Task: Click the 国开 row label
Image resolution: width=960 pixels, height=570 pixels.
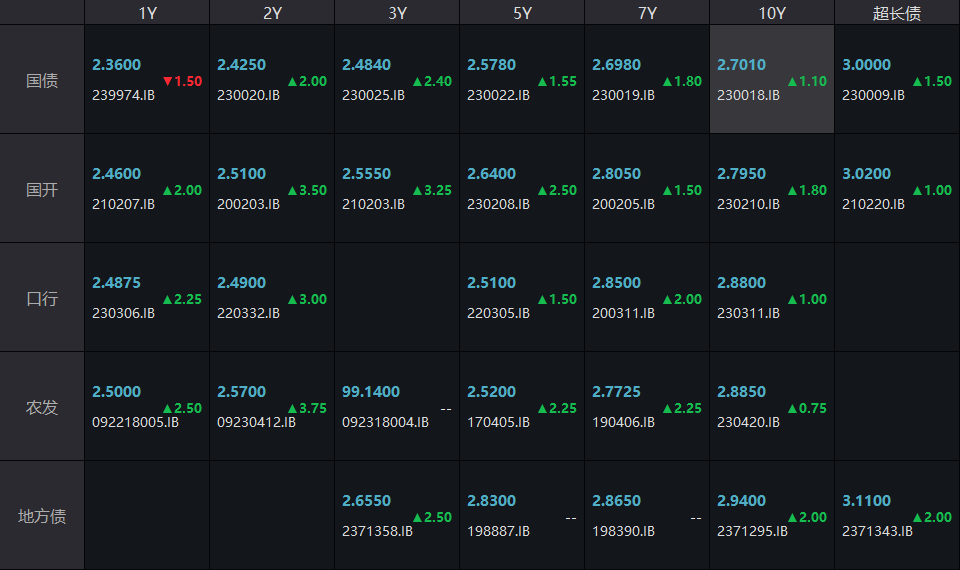Action: coord(42,189)
